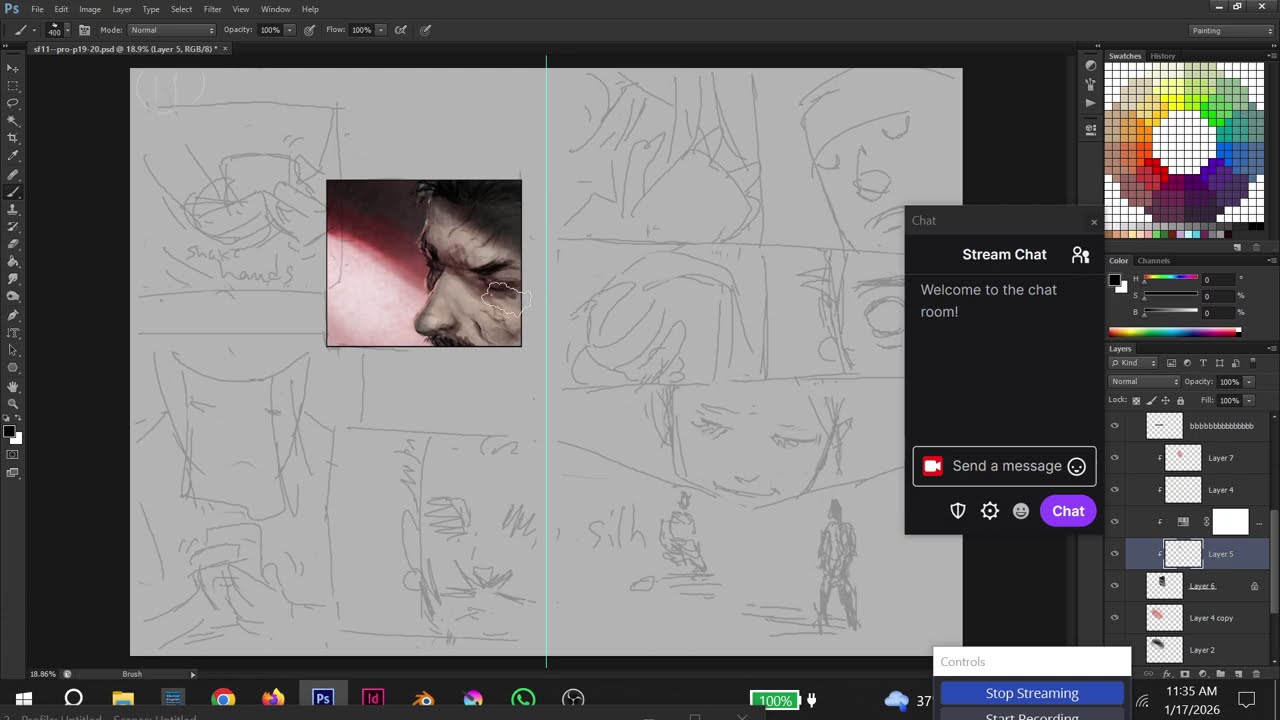Hide Layer 5 visibility eye
This screenshot has width=1280, height=720.
point(1114,554)
